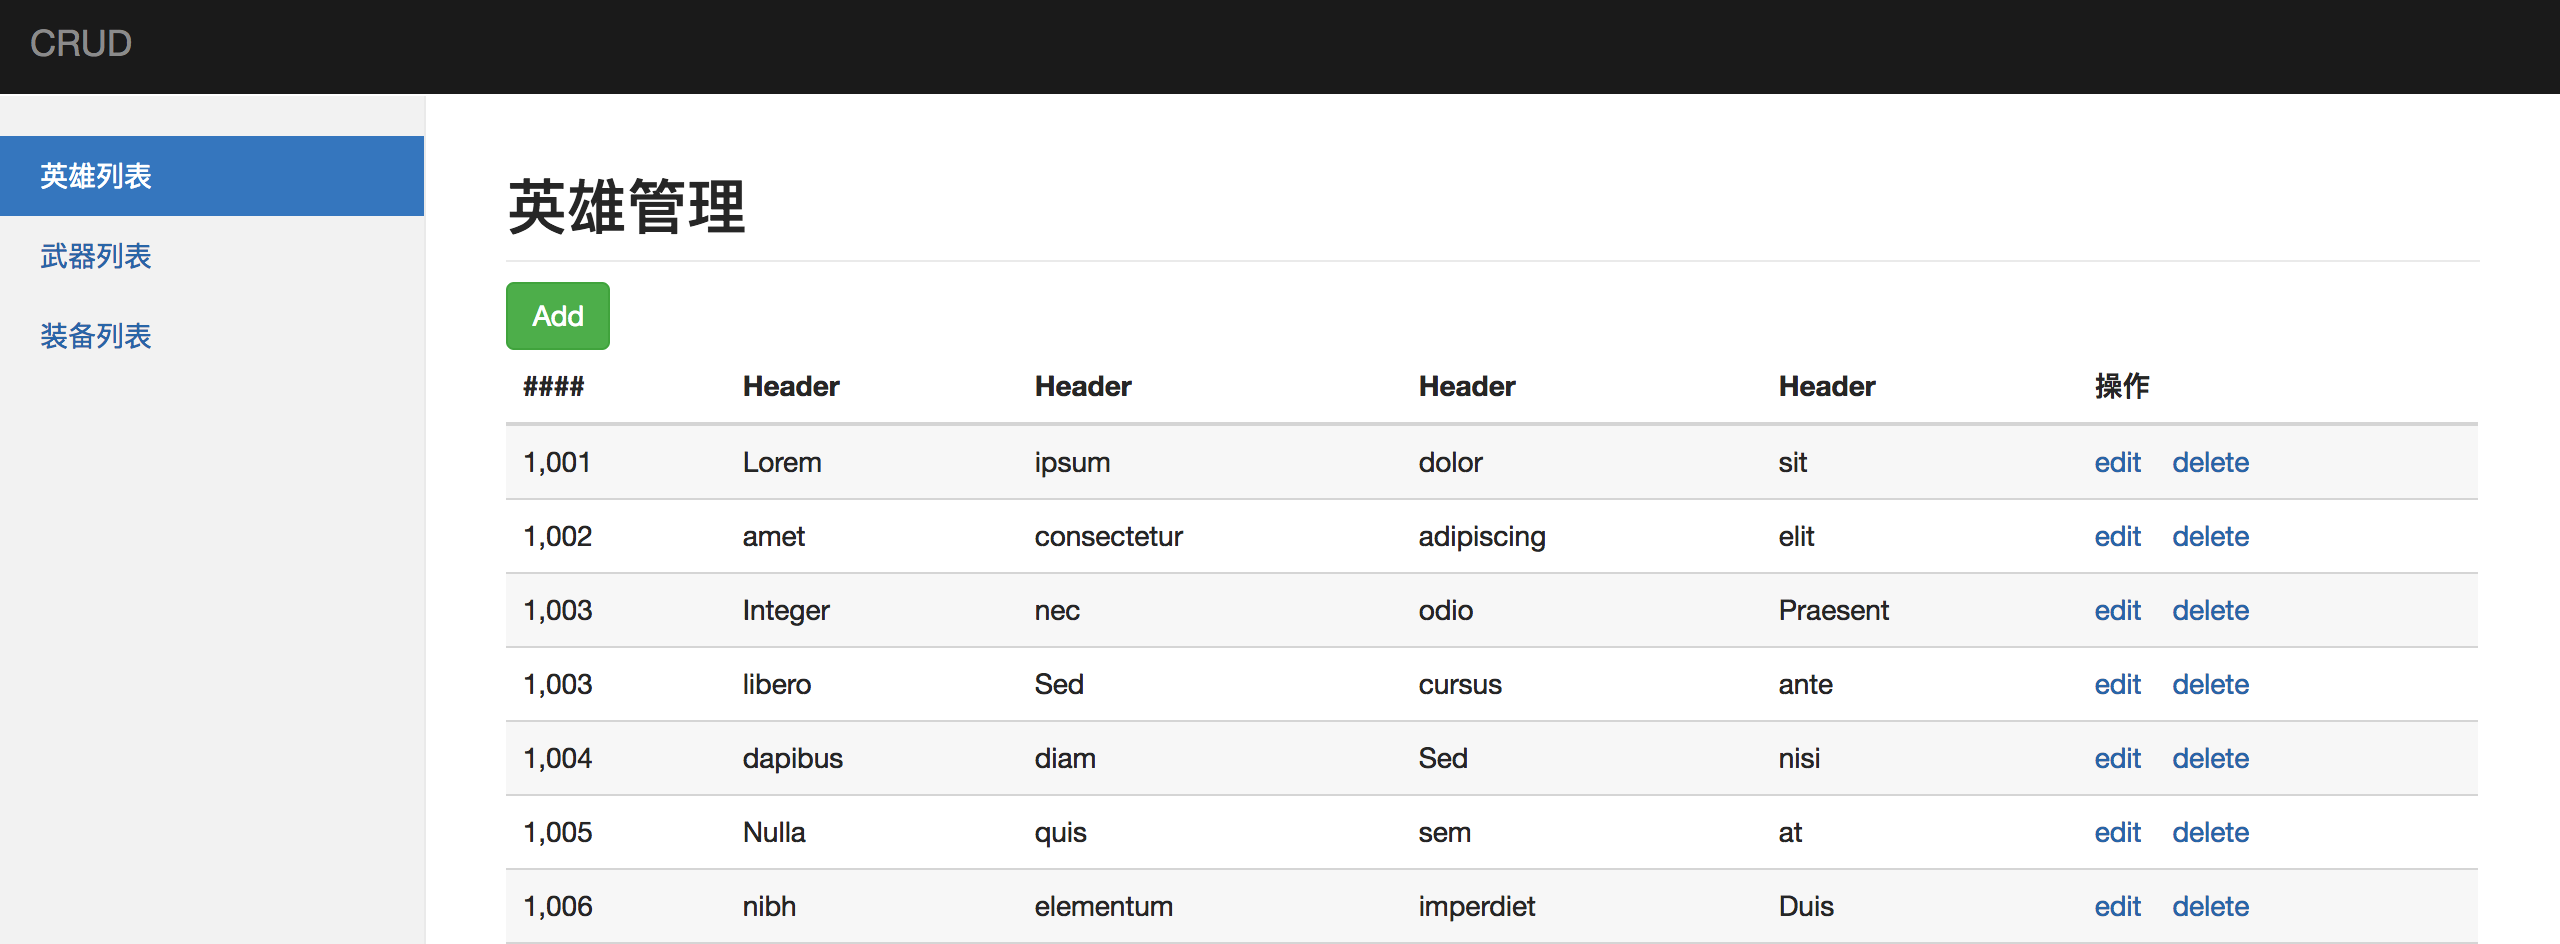Delete the row with amet
The height and width of the screenshot is (944, 2560).
click(x=2210, y=536)
